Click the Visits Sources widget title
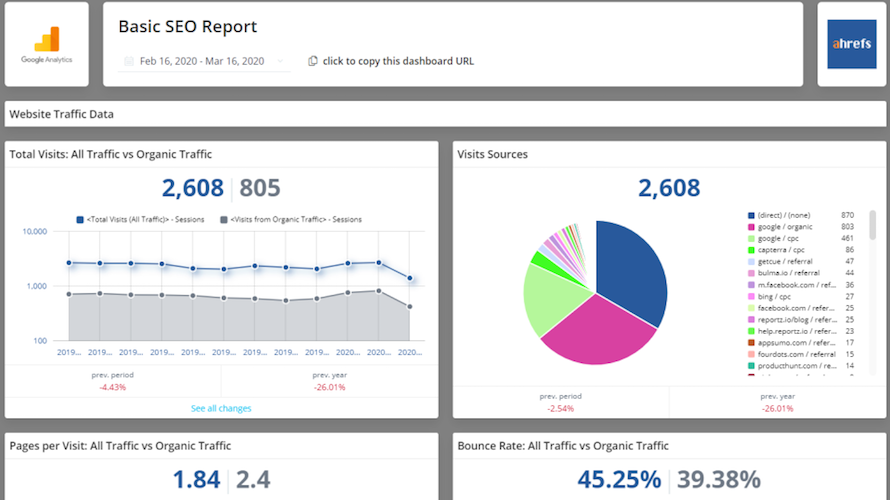 (492, 154)
